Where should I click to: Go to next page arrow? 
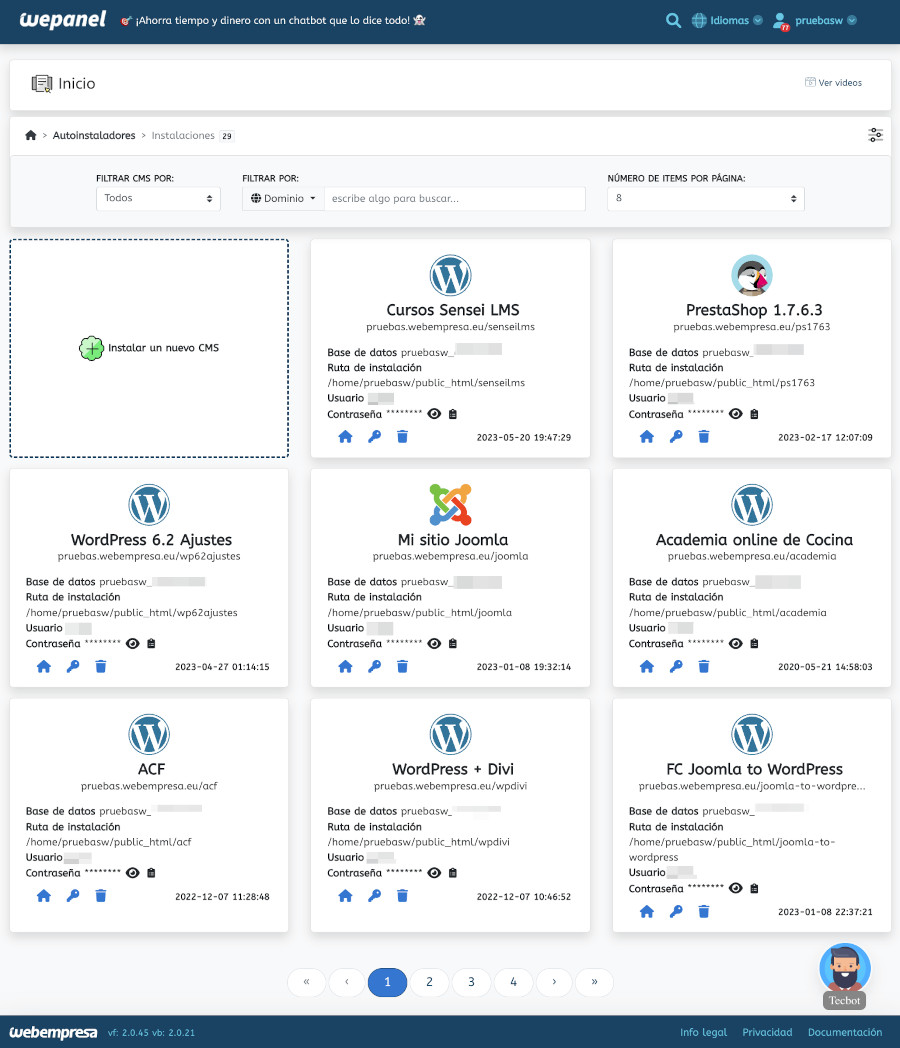point(554,982)
